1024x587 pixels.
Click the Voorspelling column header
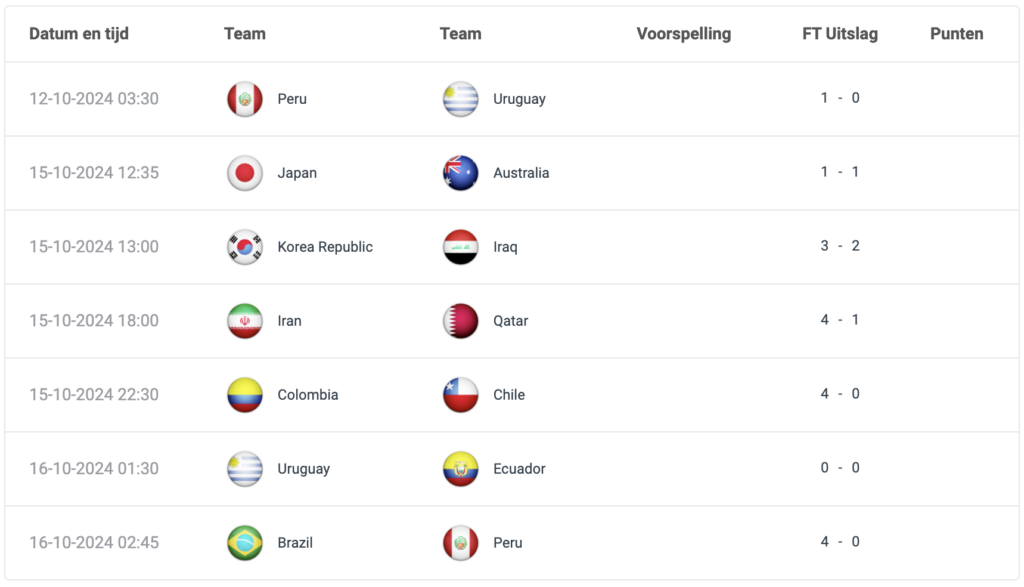click(684, 34)
